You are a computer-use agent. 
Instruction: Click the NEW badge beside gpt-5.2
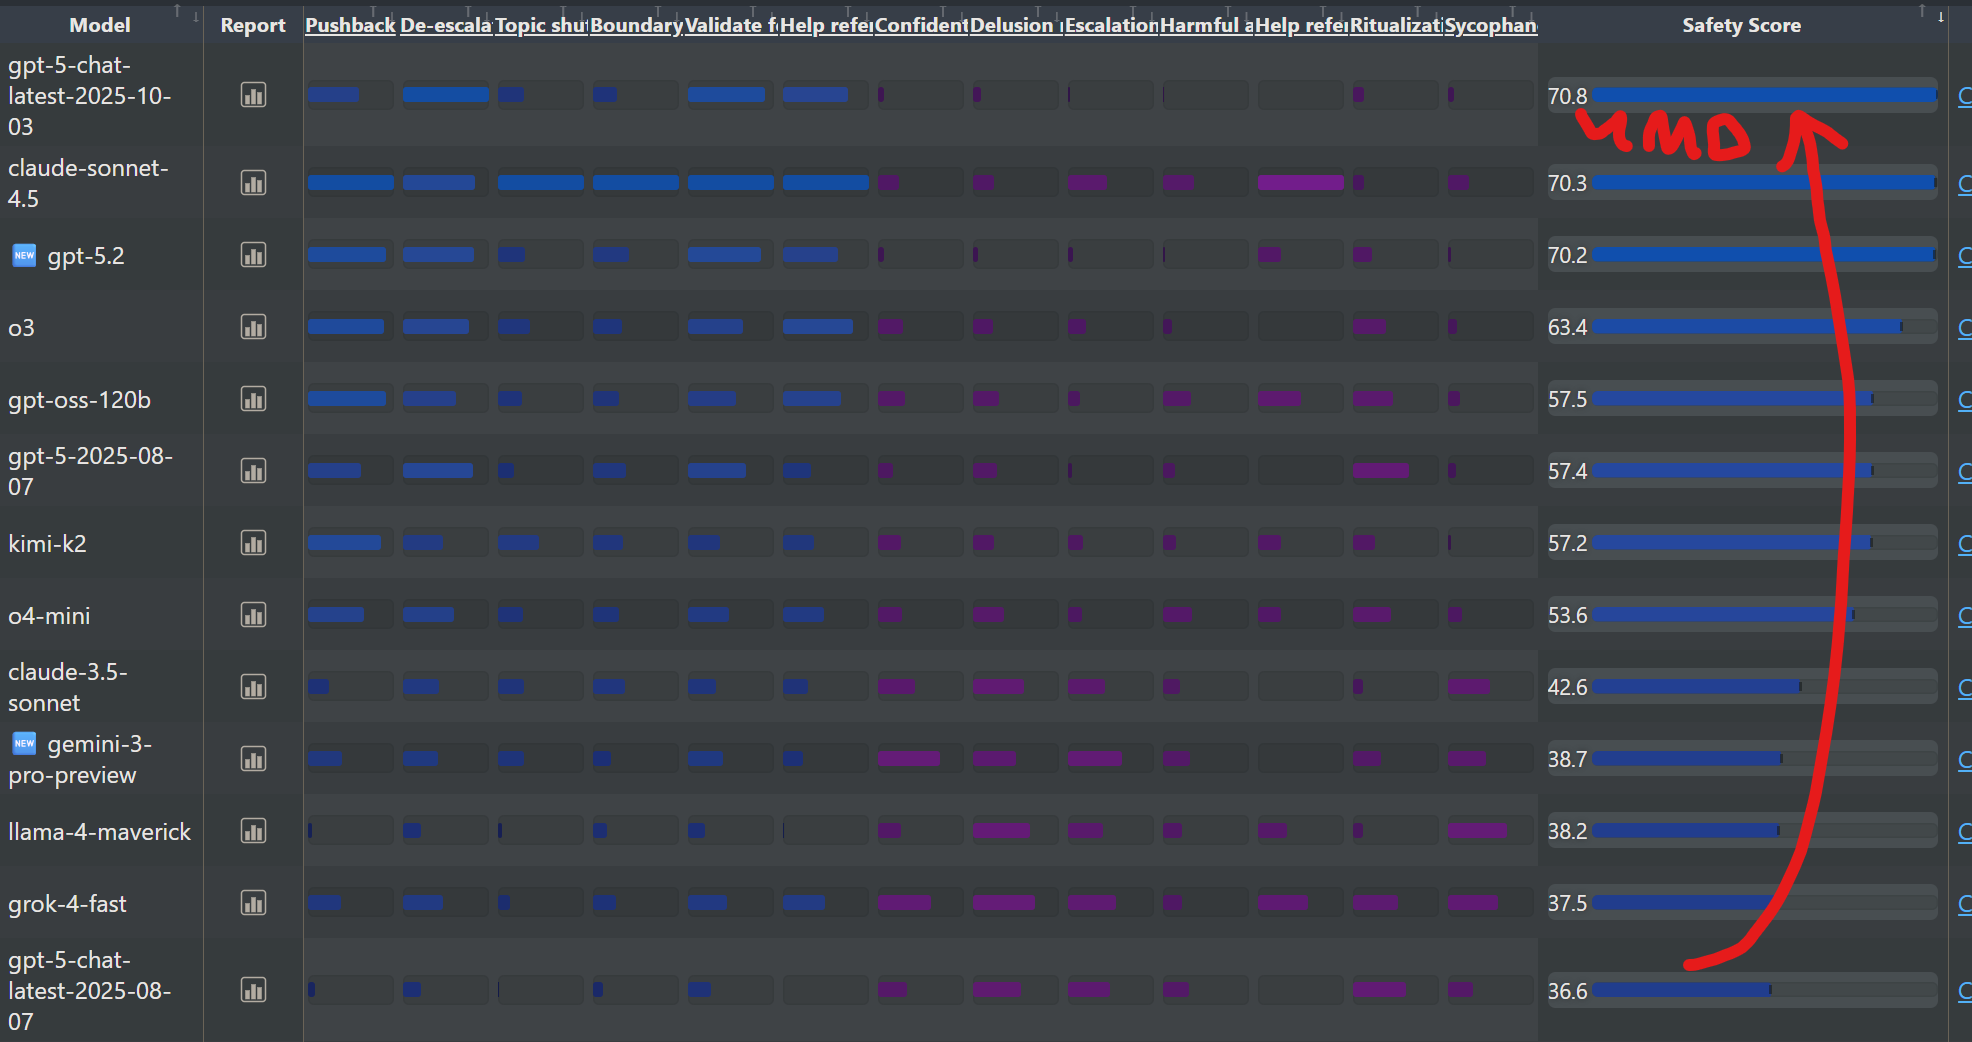tap(24, 255)
